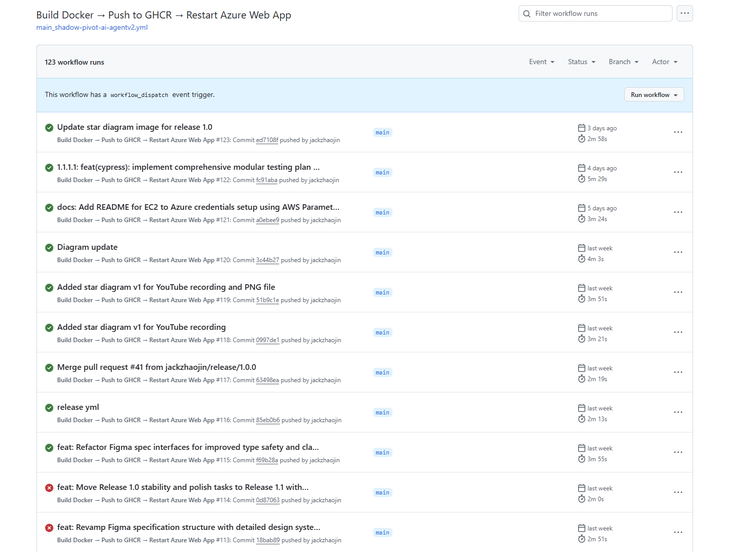Open the workflow options kebab menu
Viewport: 750px width, 552px height.
tap(684, 13)
